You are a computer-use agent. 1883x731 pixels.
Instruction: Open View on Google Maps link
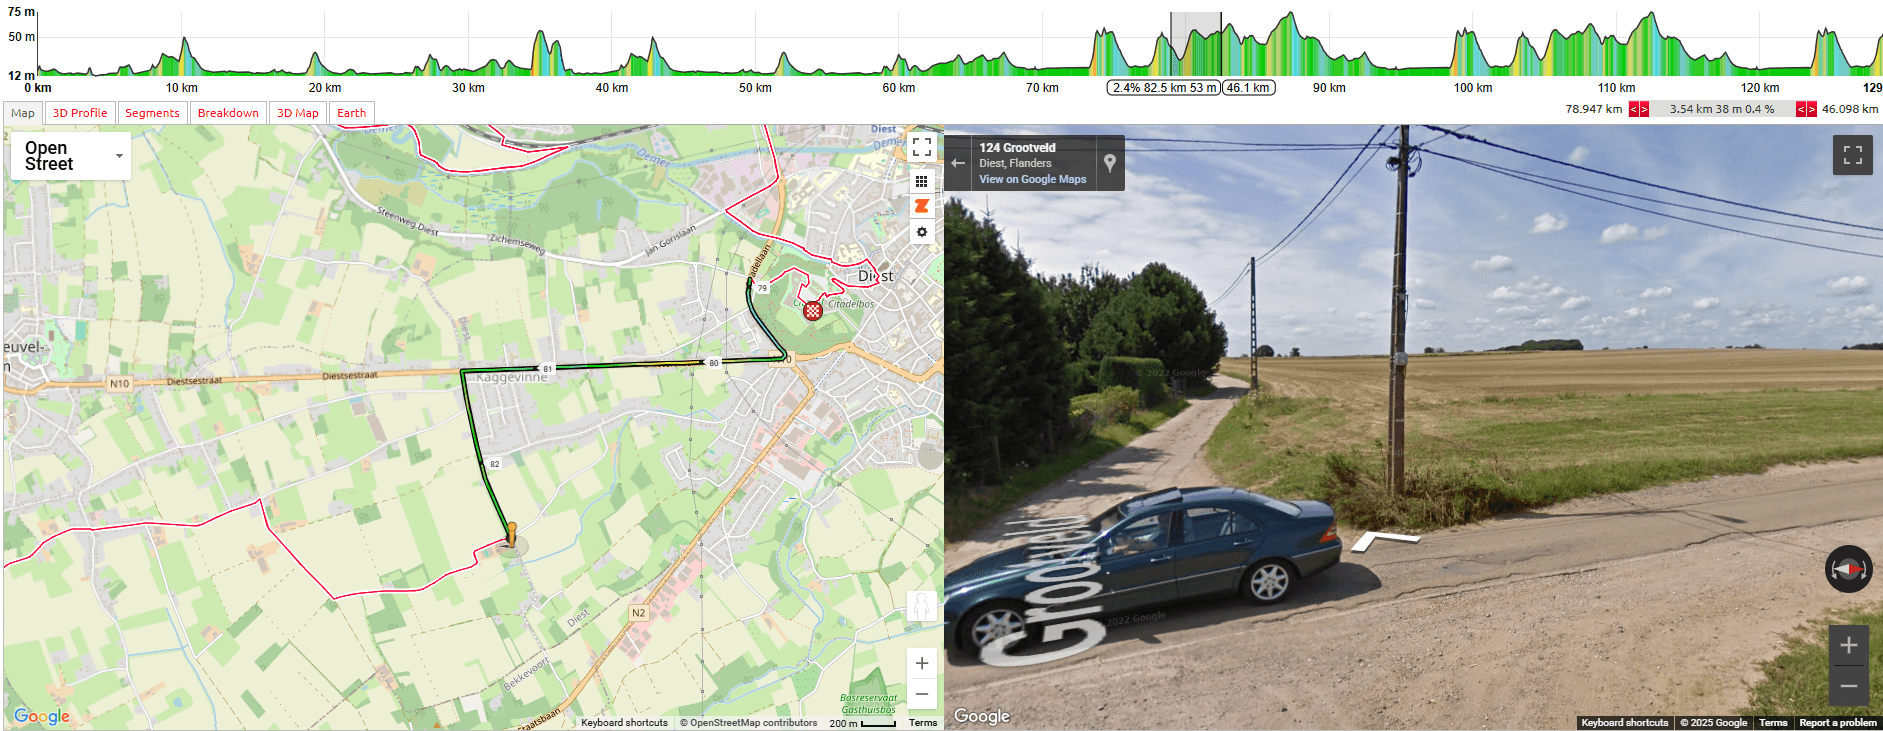pos(1032,180)
